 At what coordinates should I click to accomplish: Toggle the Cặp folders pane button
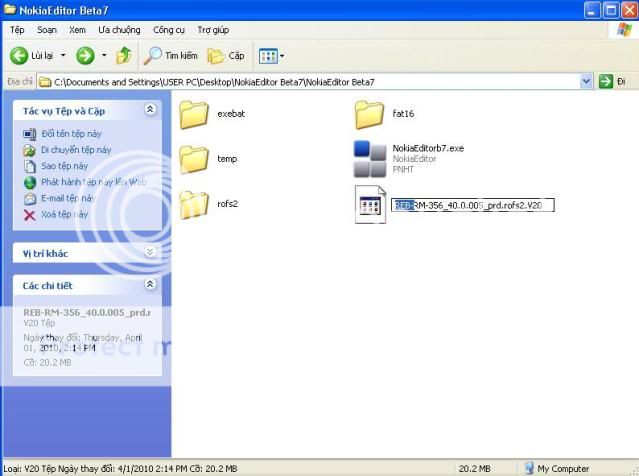coord(226,56)
